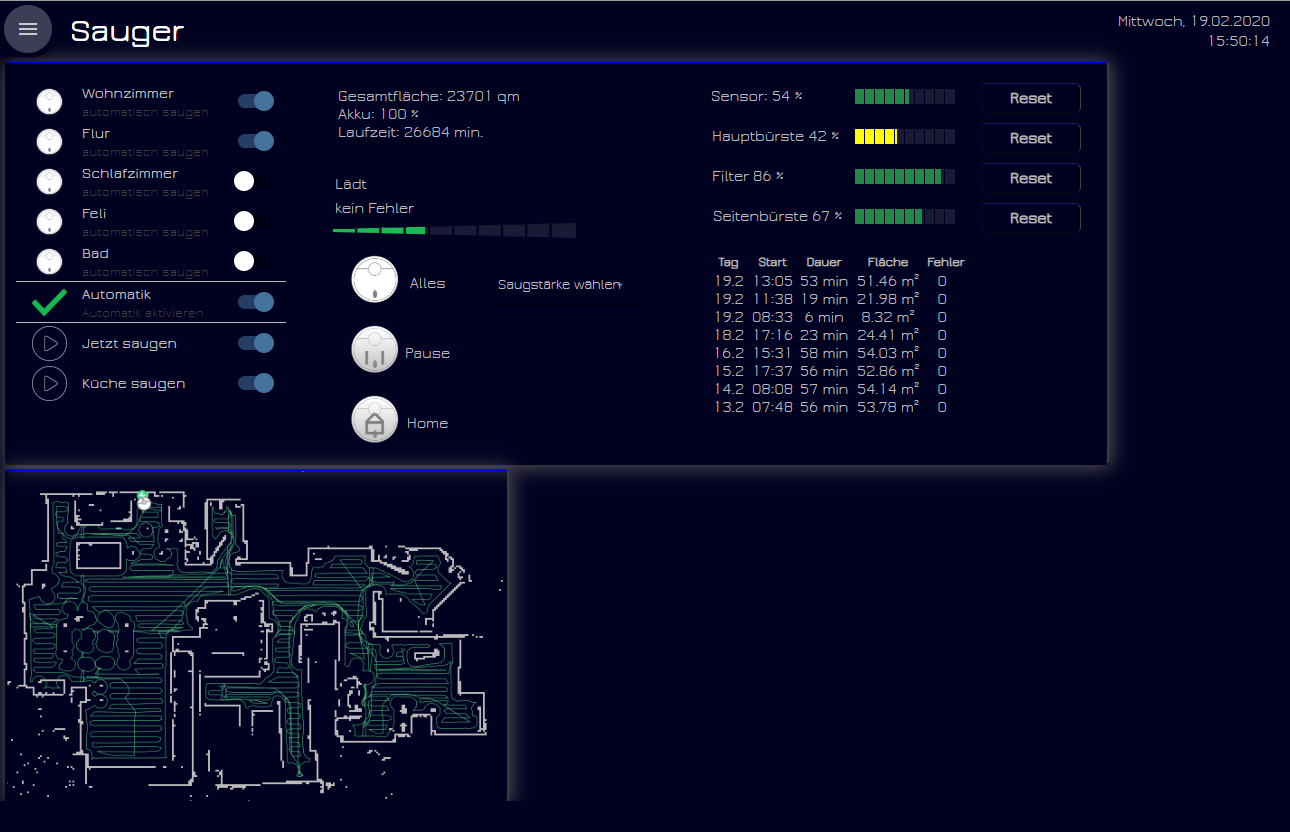Click the Feli vacuum robot icon
Viewport: 1290px width, 832px height.
[x=49, y=221]
